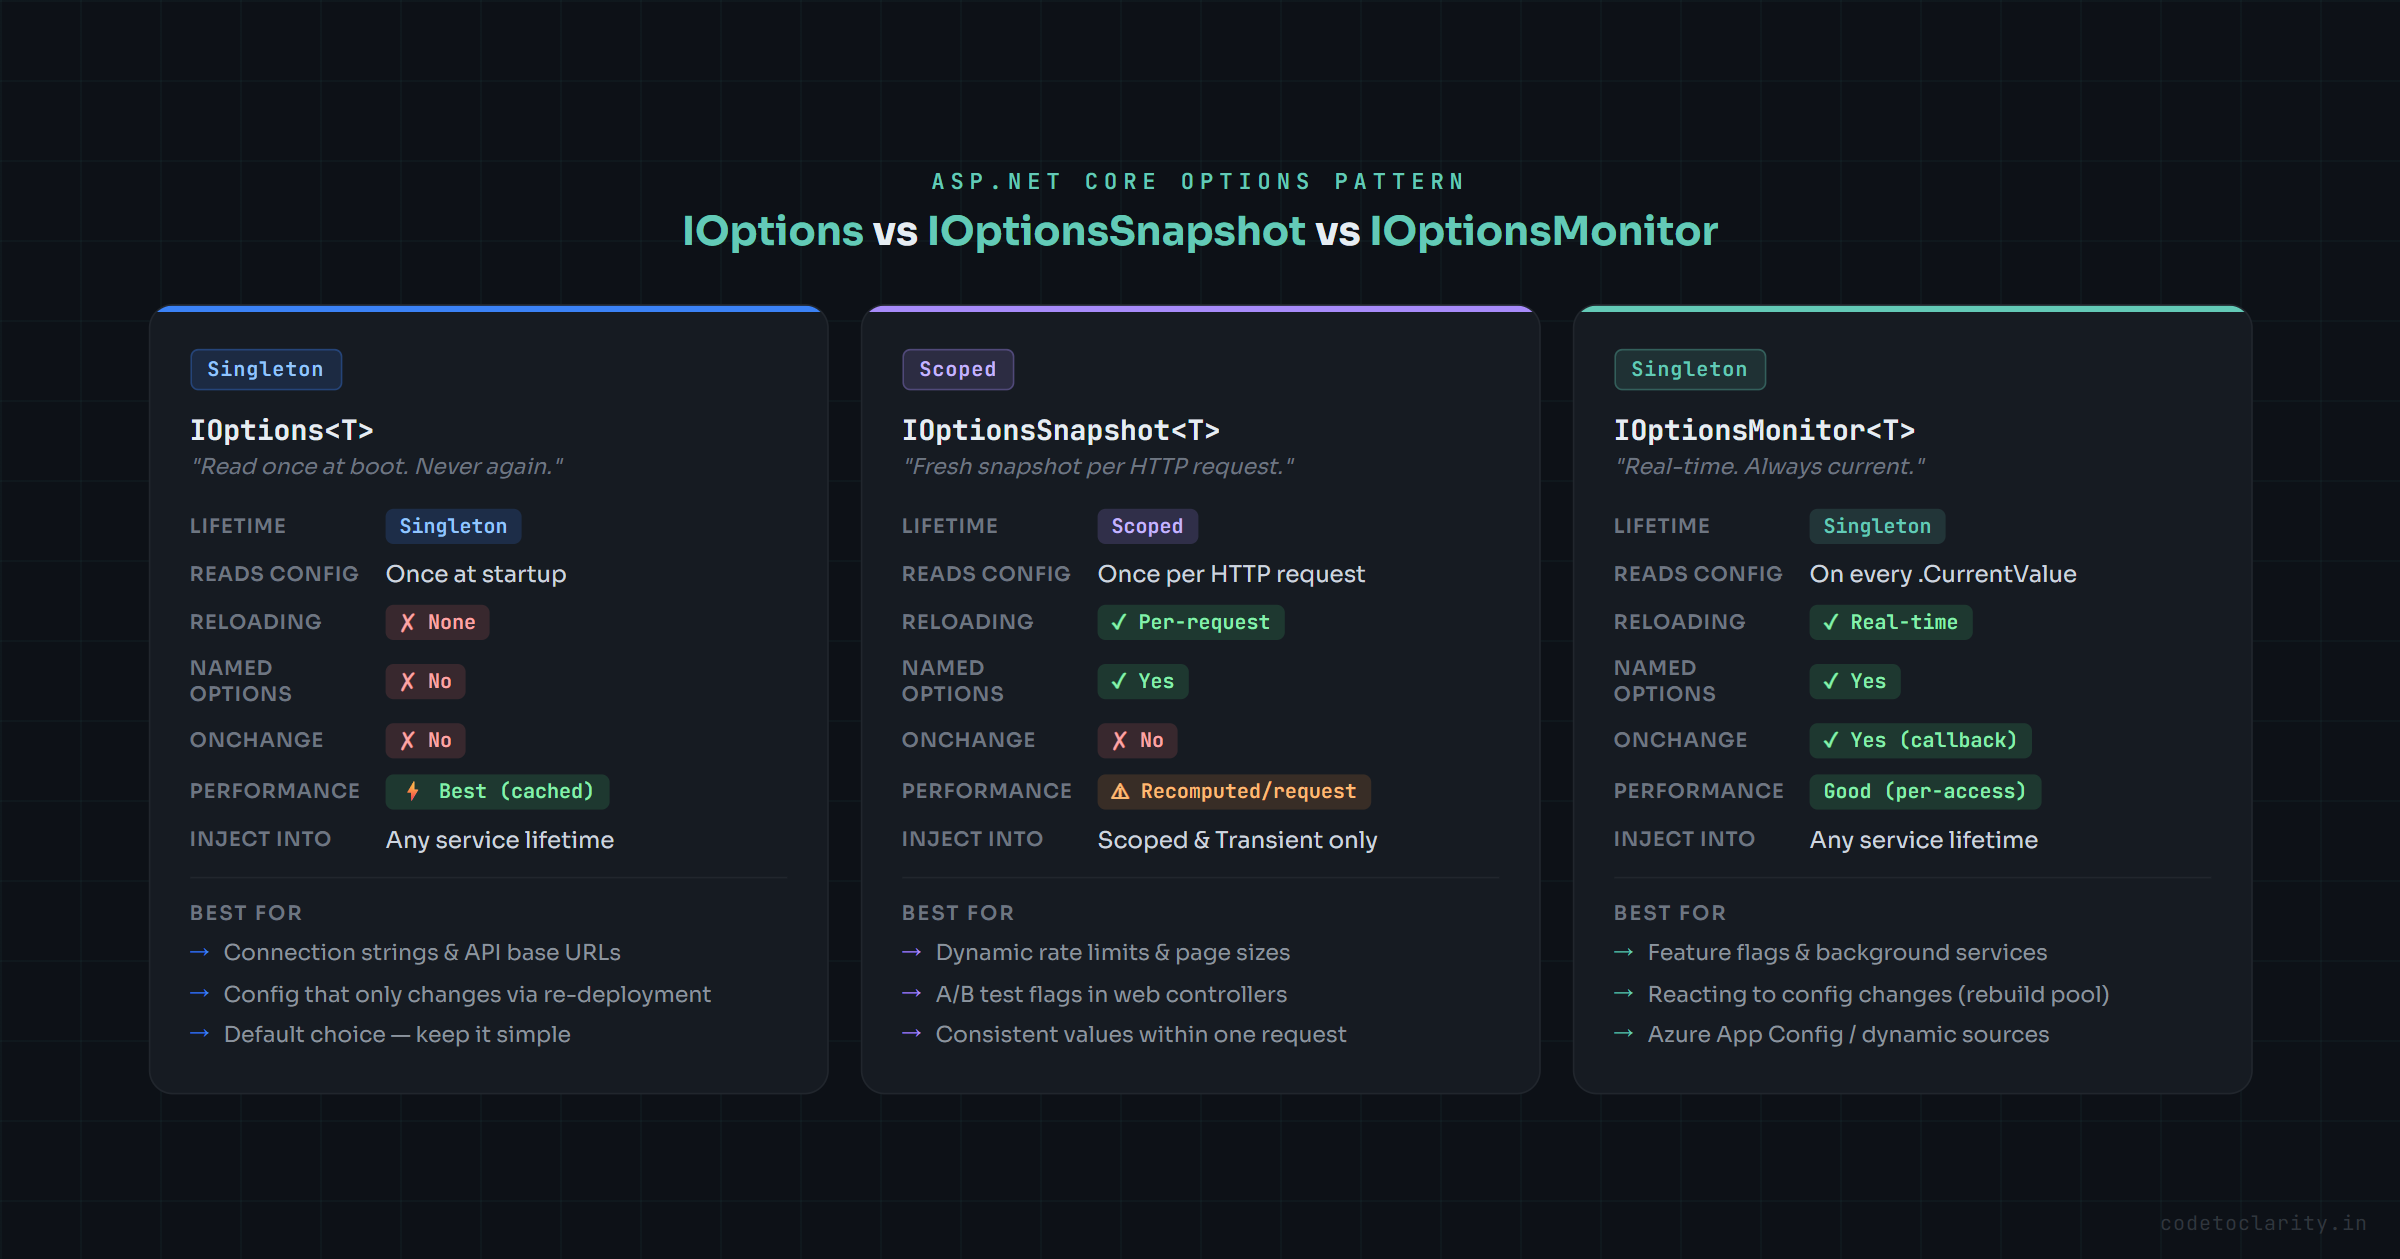Expand the arrow beside Dynamic rate limits & page sizes

pyautogui.click(x=911, y=952)
